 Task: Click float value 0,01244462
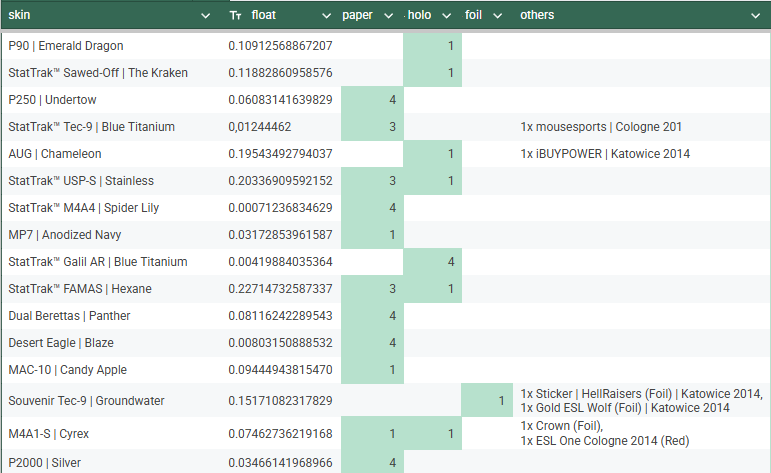(260, 127)
